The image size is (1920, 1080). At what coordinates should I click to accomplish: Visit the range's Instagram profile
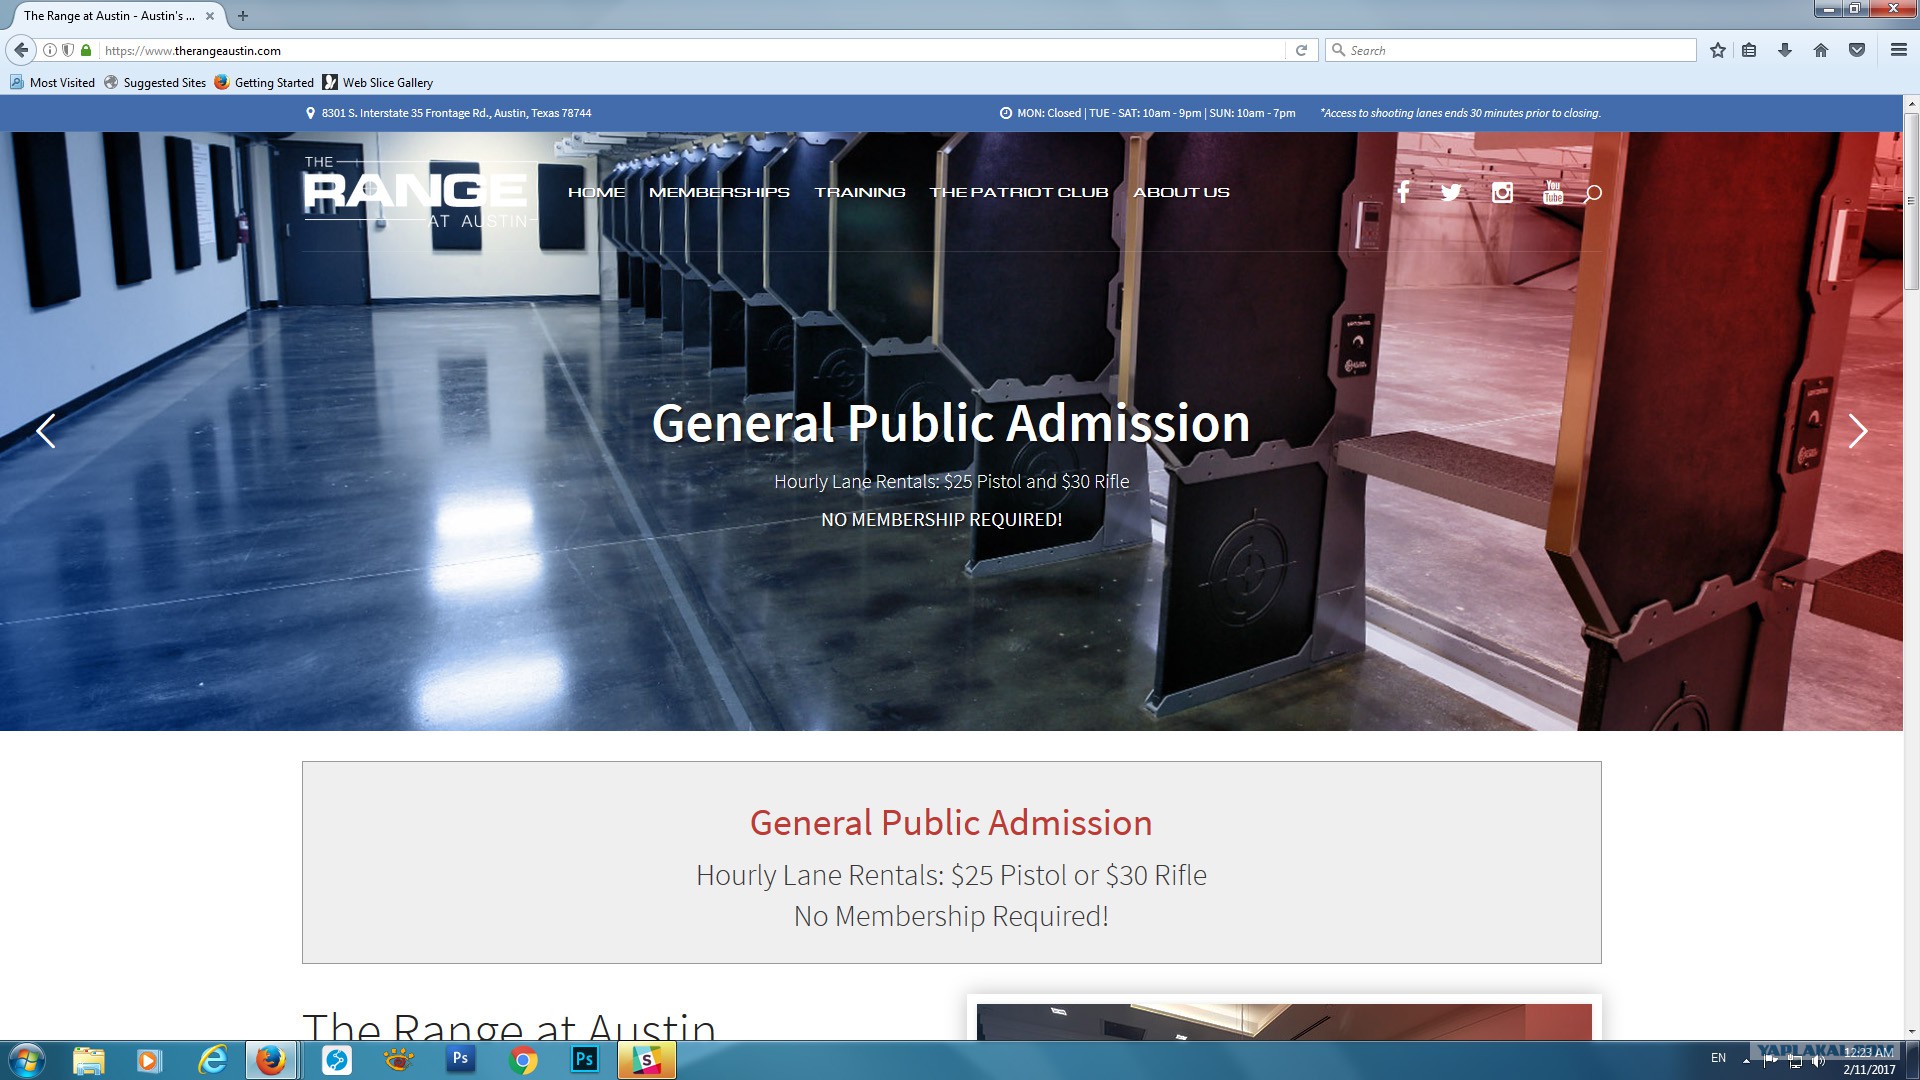pos(1502,192)
